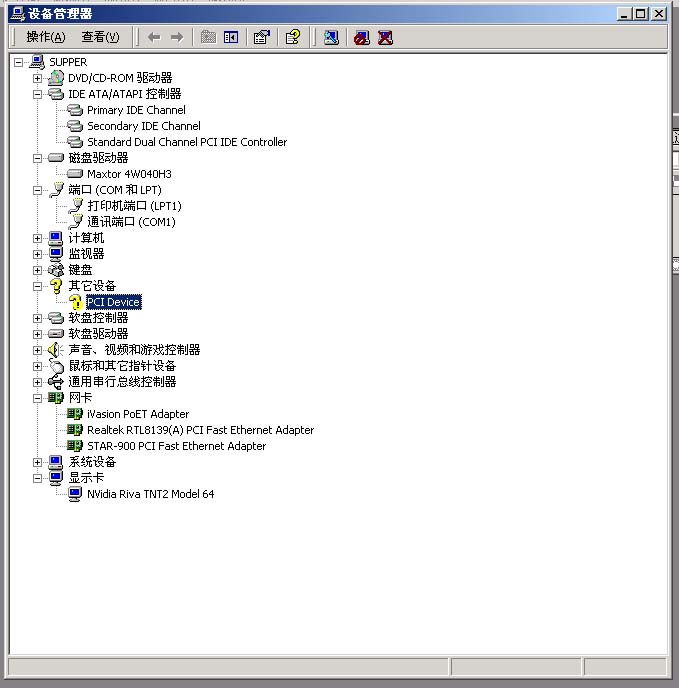Viewport: 679px width, 688px height.
Task: Click the 磁盘驱动器 drive icon
Action: pyautogui.click(x=56, y=158)
